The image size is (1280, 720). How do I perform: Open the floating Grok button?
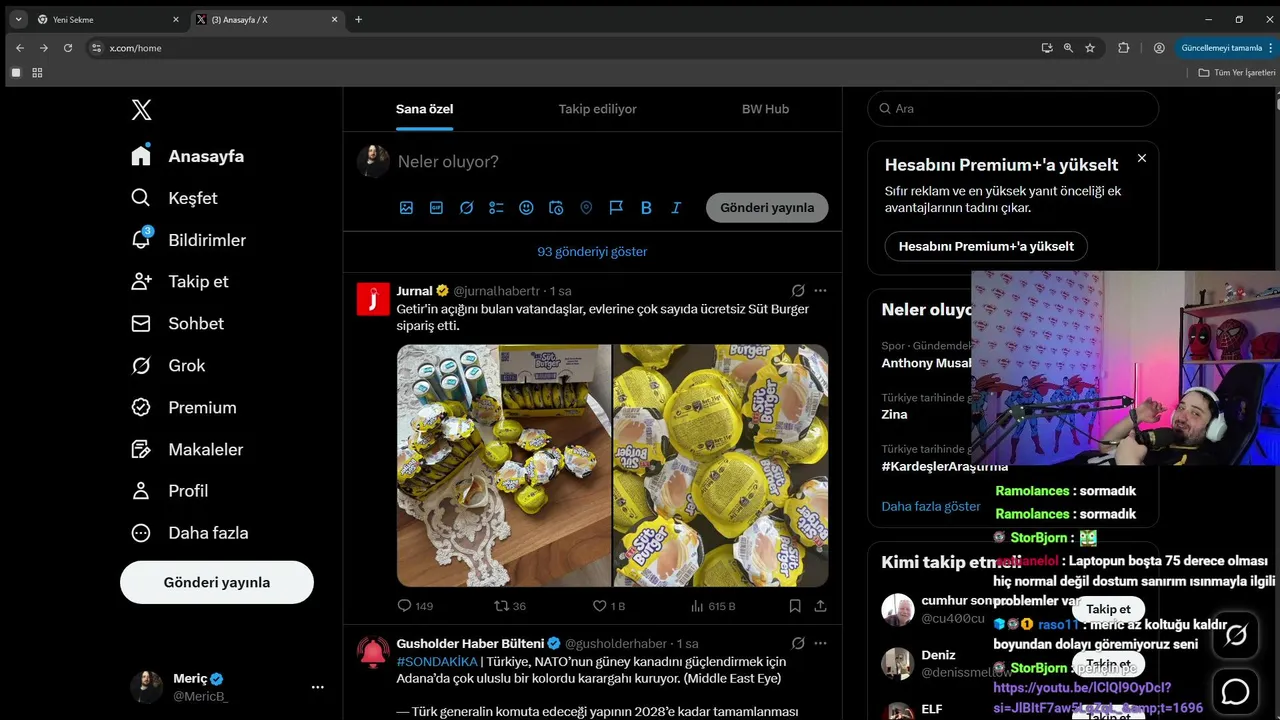[x=1236, y=635]
